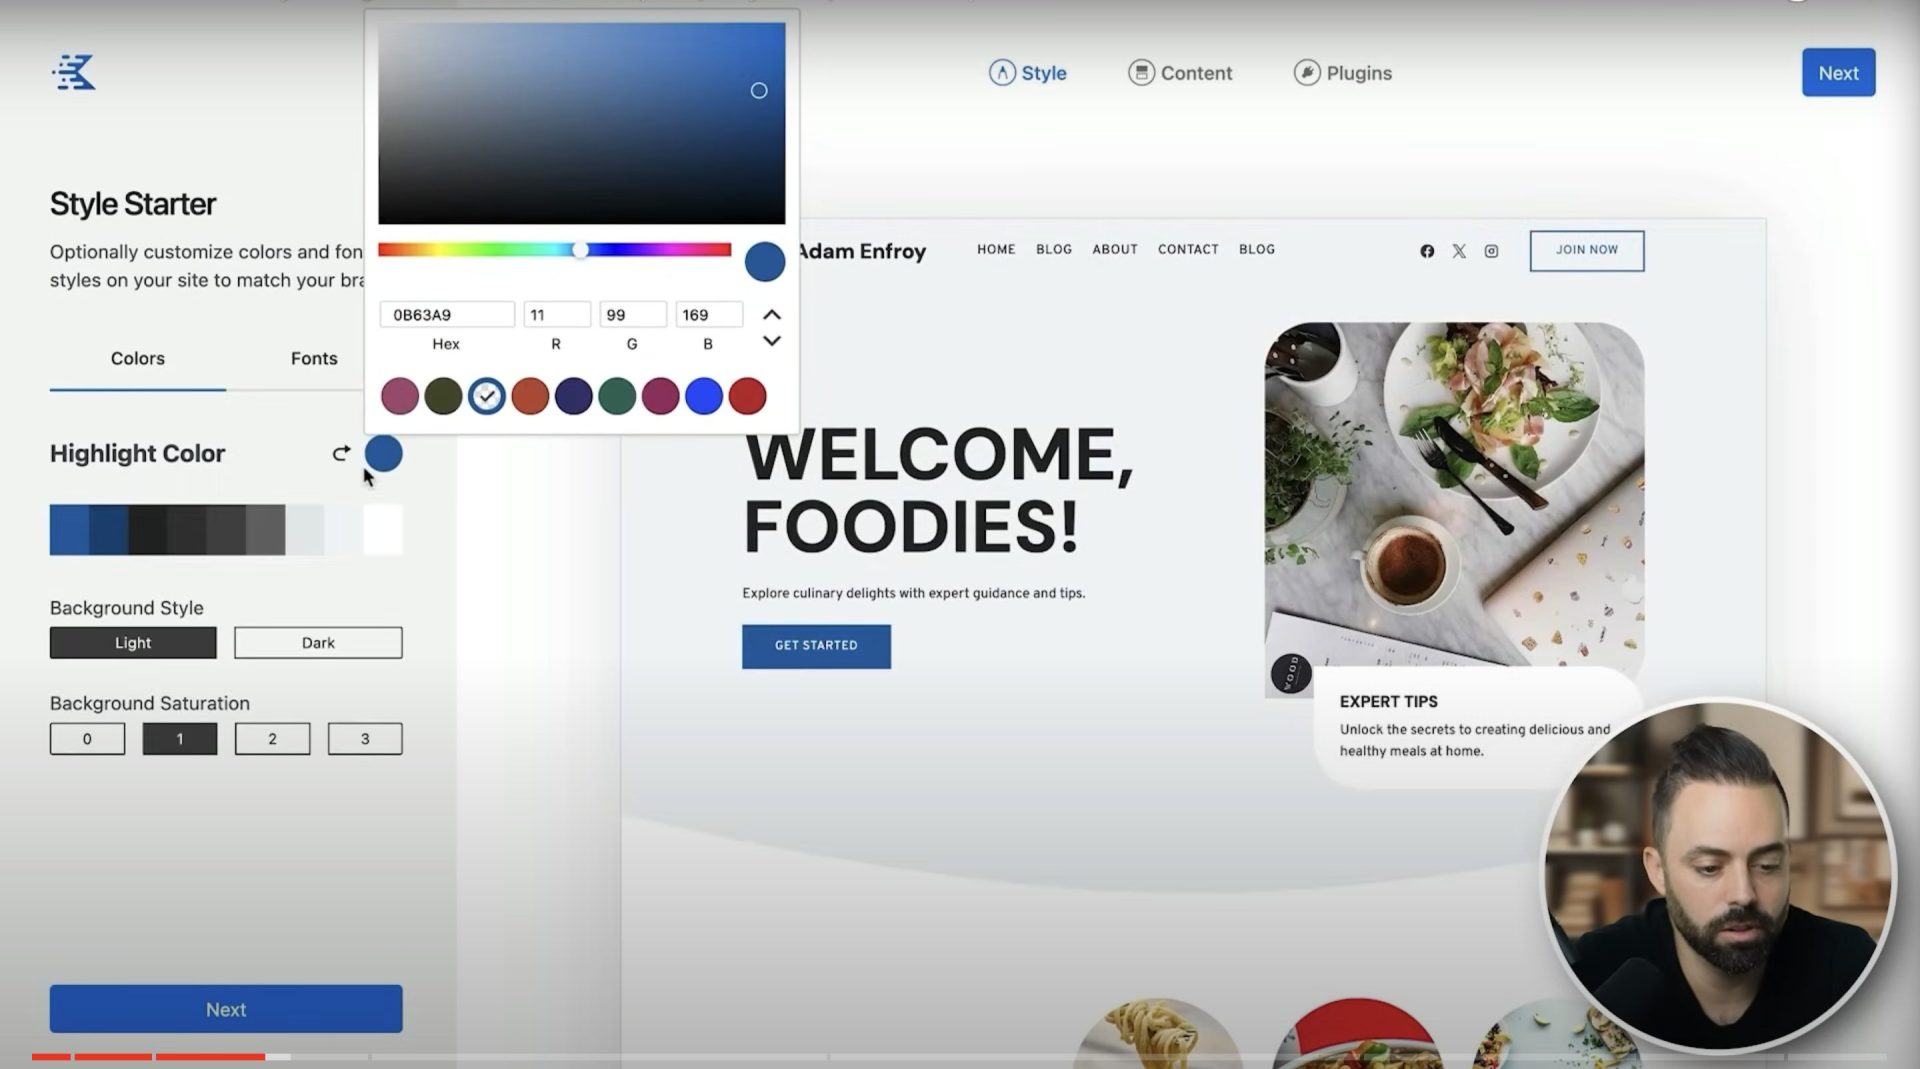Click the Next button at top right
The width and height of the screenshot is (1920, 1069).
point(1838,73)
